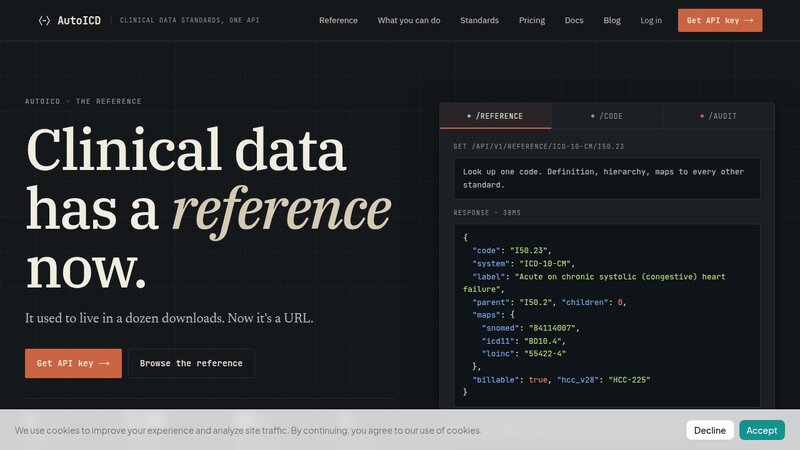Switch to the /AUDIT tab

[x=718, y=116]
